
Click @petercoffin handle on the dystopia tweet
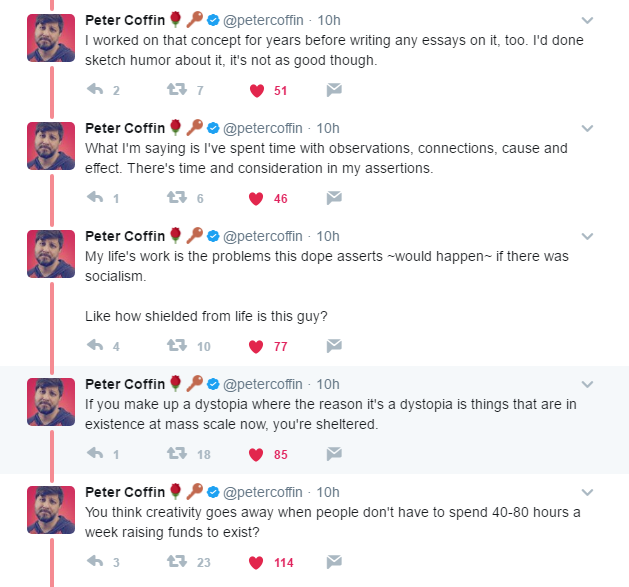pos(263,384)
